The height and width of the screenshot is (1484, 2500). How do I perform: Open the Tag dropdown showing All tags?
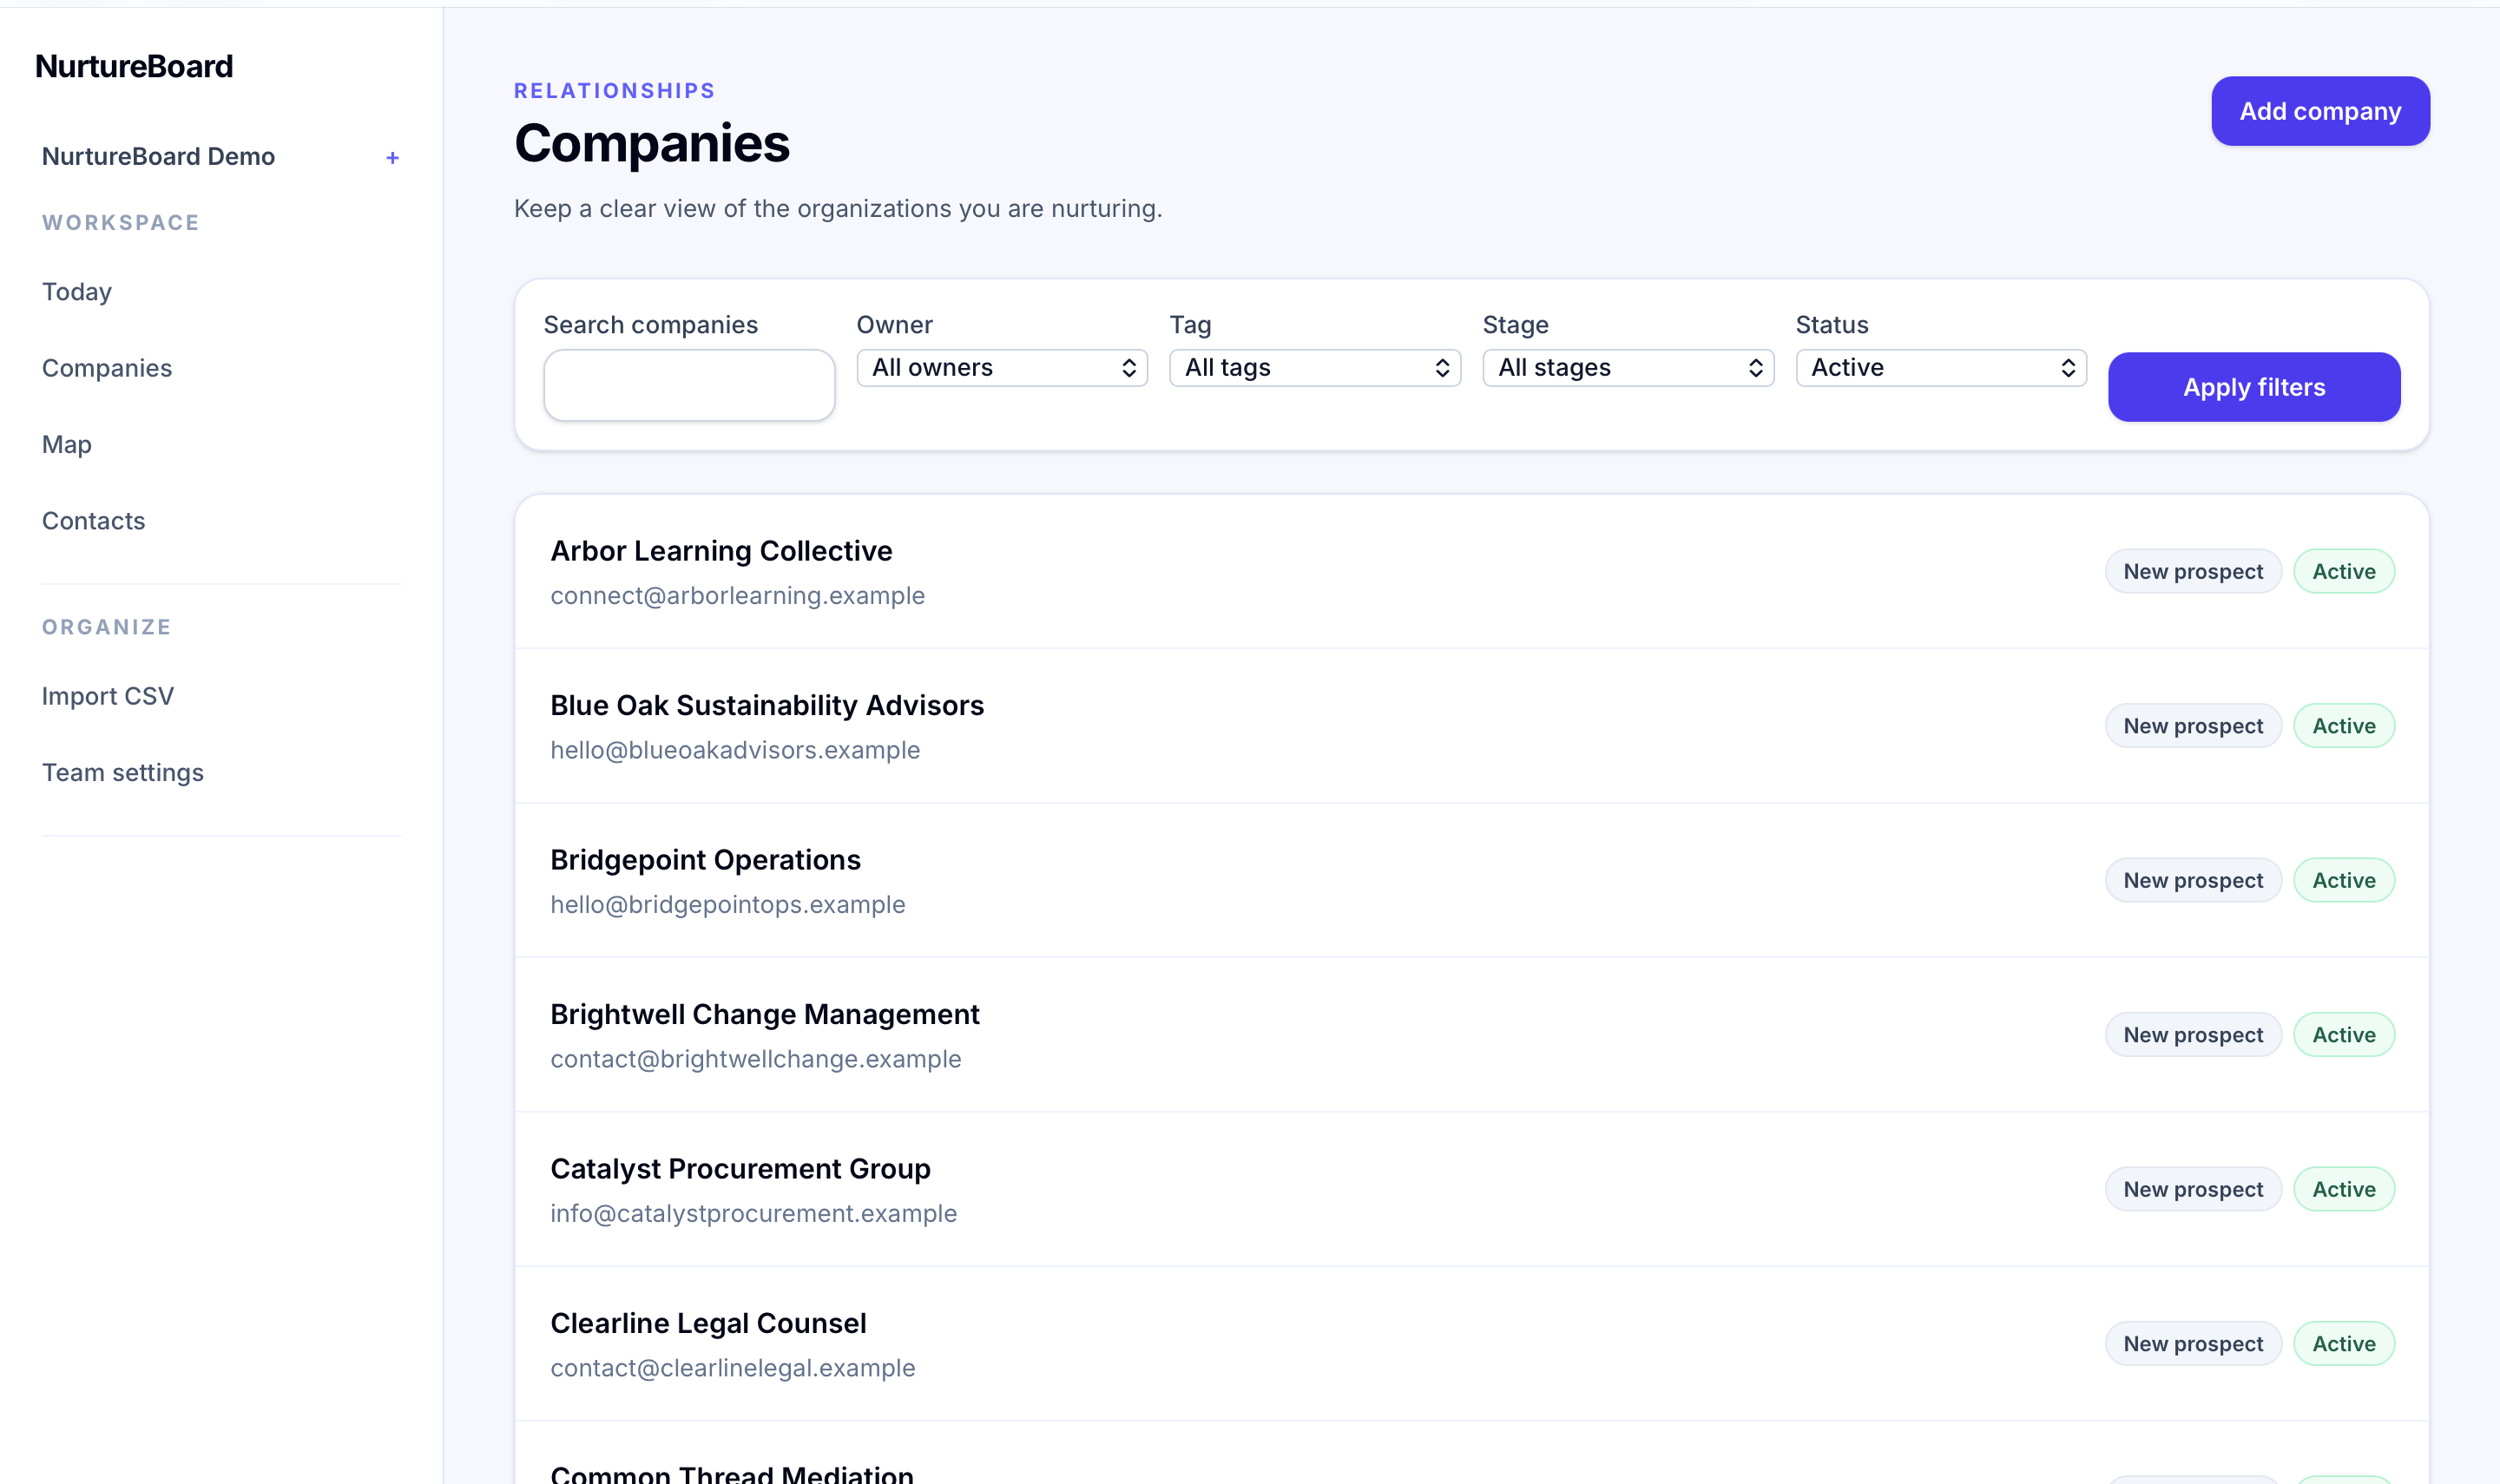click(x=1315, y=368)
